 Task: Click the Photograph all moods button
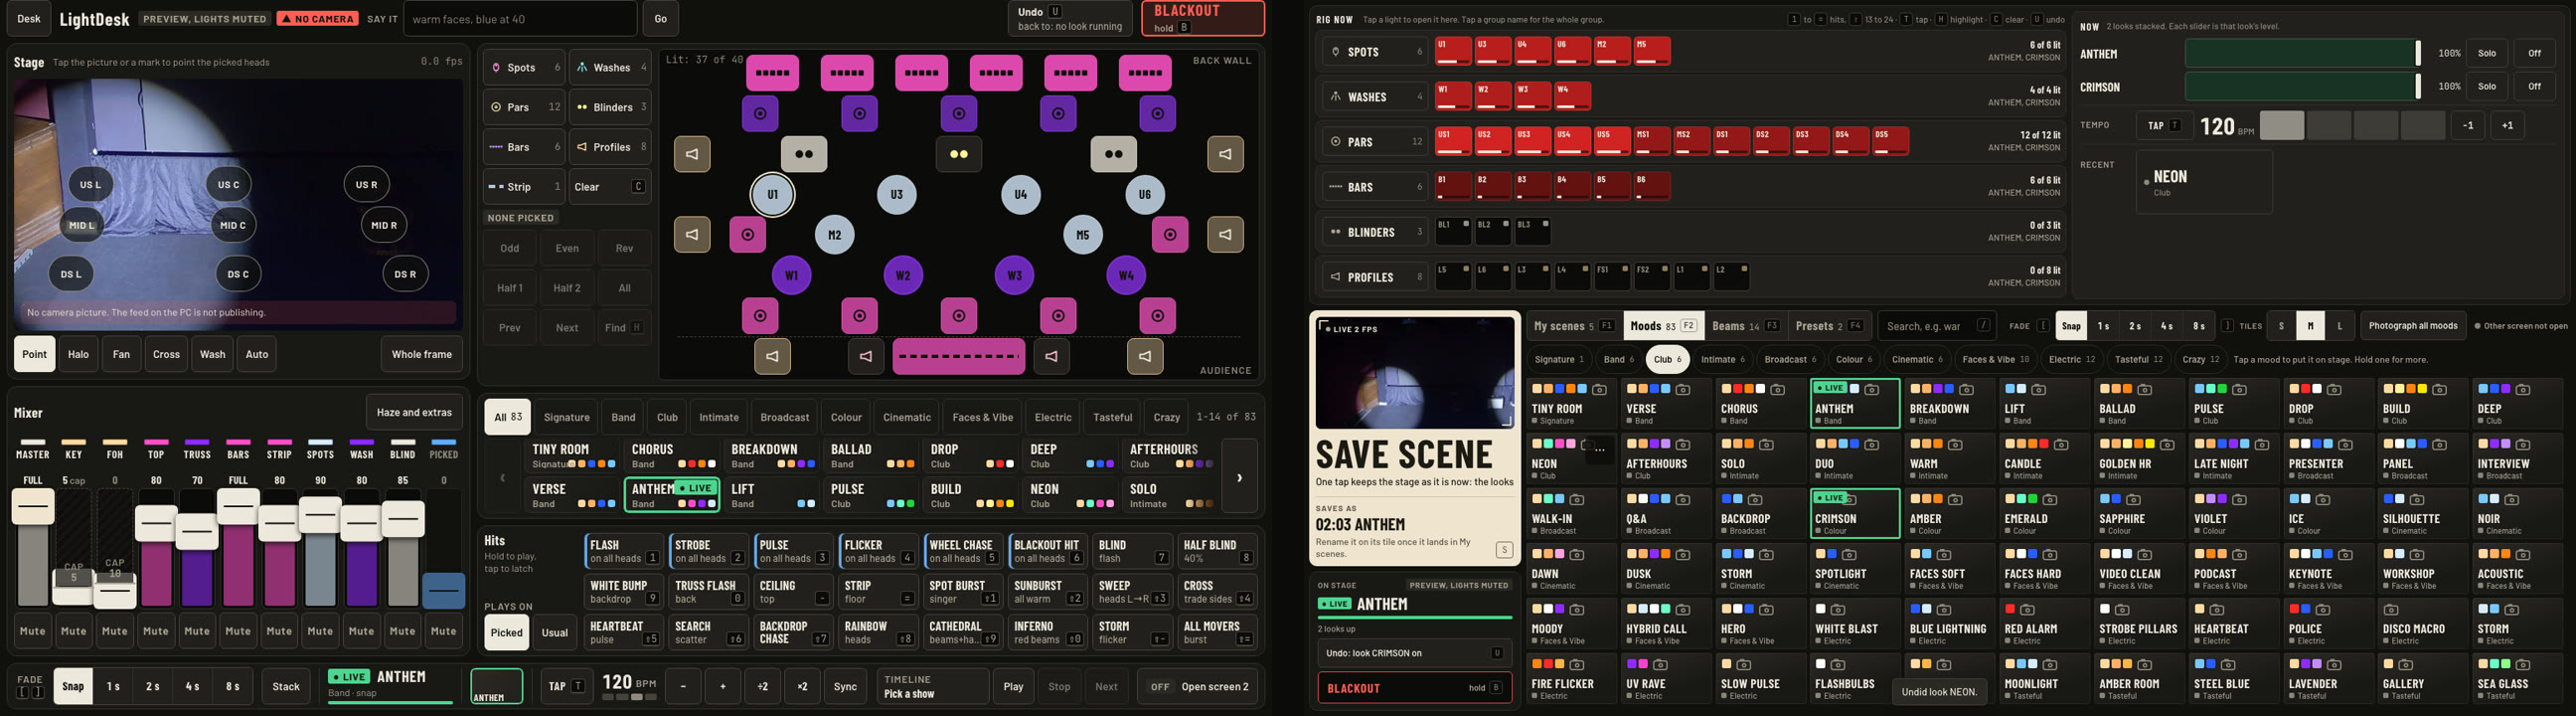click(2413, 326)
